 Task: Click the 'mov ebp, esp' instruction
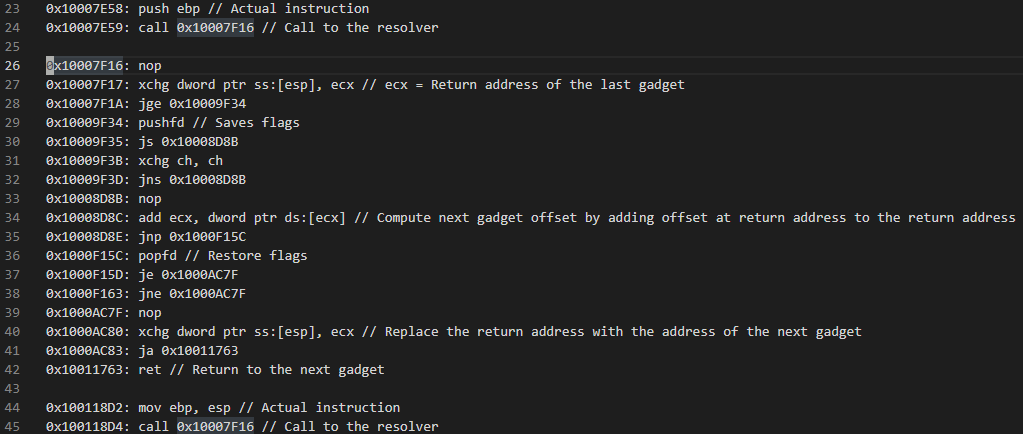(x=184, y=408)
